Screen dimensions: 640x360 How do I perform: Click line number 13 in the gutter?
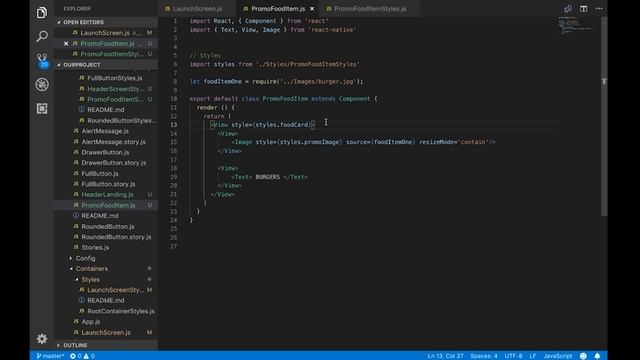[x=174, y=125]
